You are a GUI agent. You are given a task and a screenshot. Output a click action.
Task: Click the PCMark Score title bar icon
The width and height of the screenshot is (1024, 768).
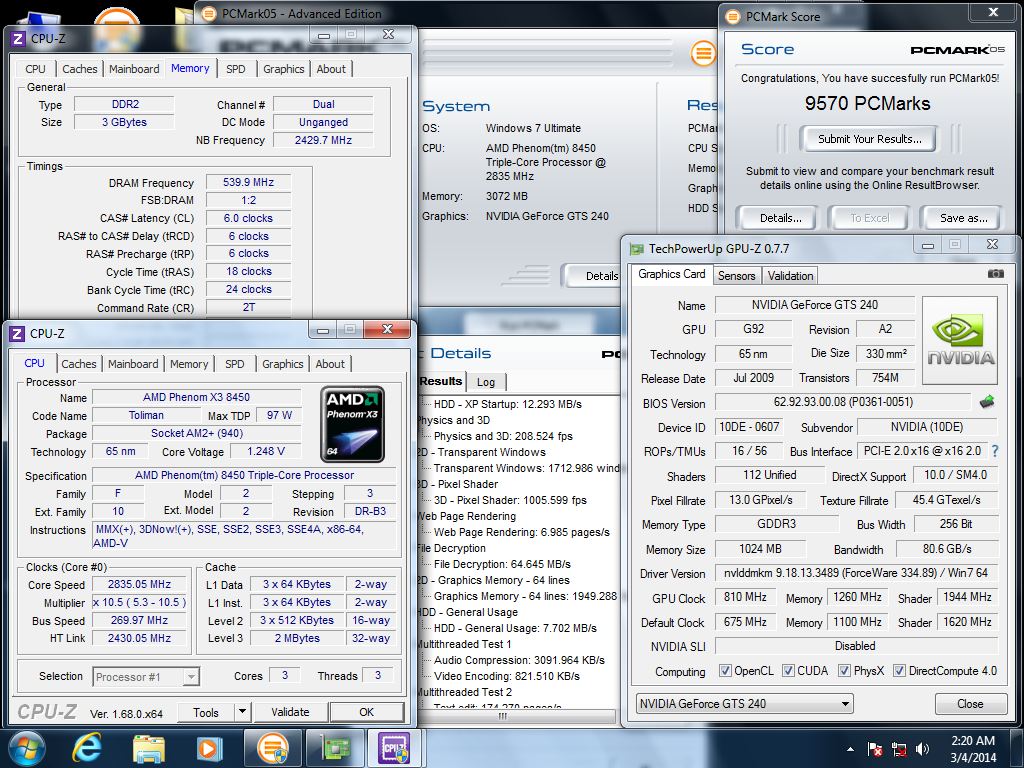(733, 17)
